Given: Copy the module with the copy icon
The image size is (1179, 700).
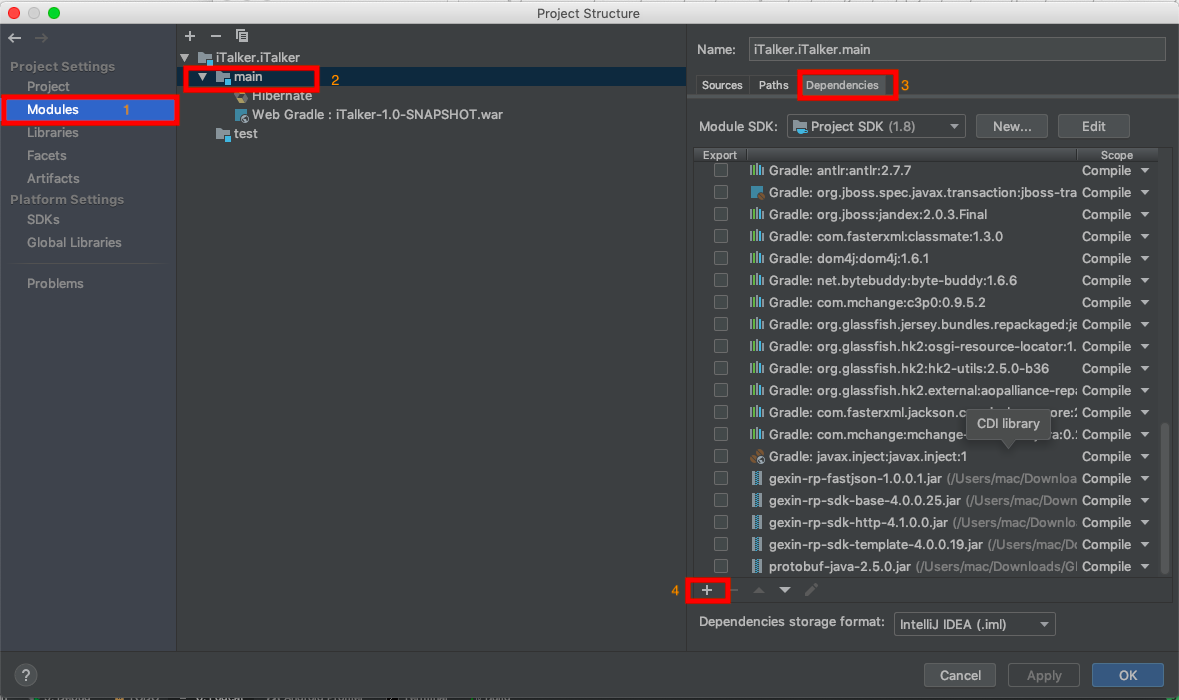Looking at the screenshot, I should click(x=241, y=35).
